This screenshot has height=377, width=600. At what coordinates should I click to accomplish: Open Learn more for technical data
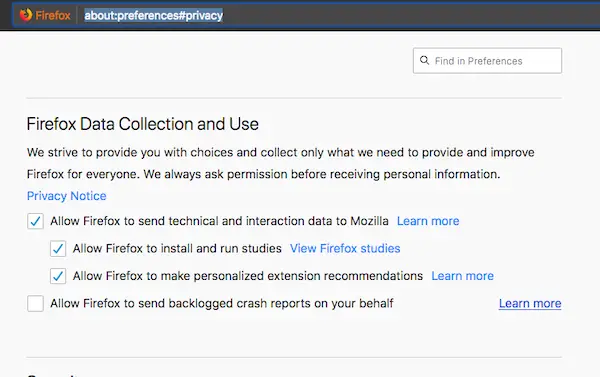428,221
